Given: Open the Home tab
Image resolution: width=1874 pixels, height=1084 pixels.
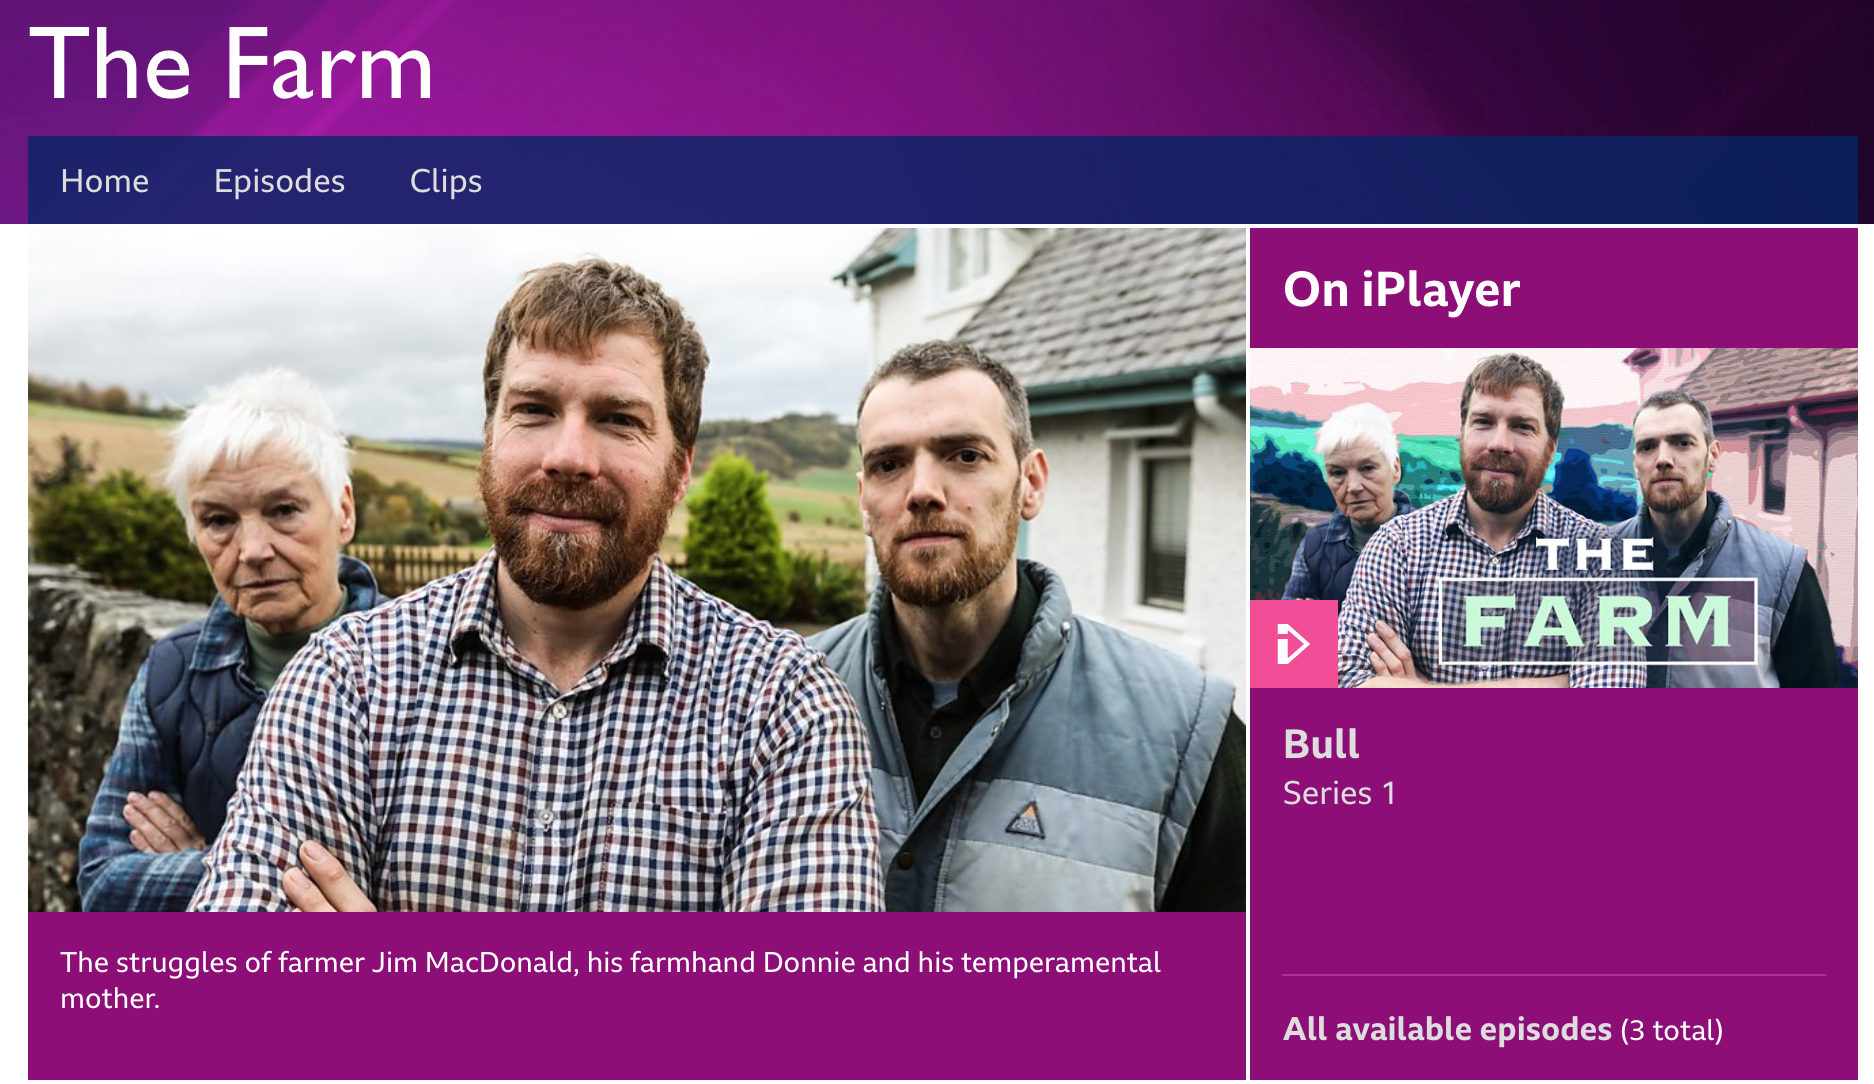Looking at the screenshot, I should (x=105, y=181).
